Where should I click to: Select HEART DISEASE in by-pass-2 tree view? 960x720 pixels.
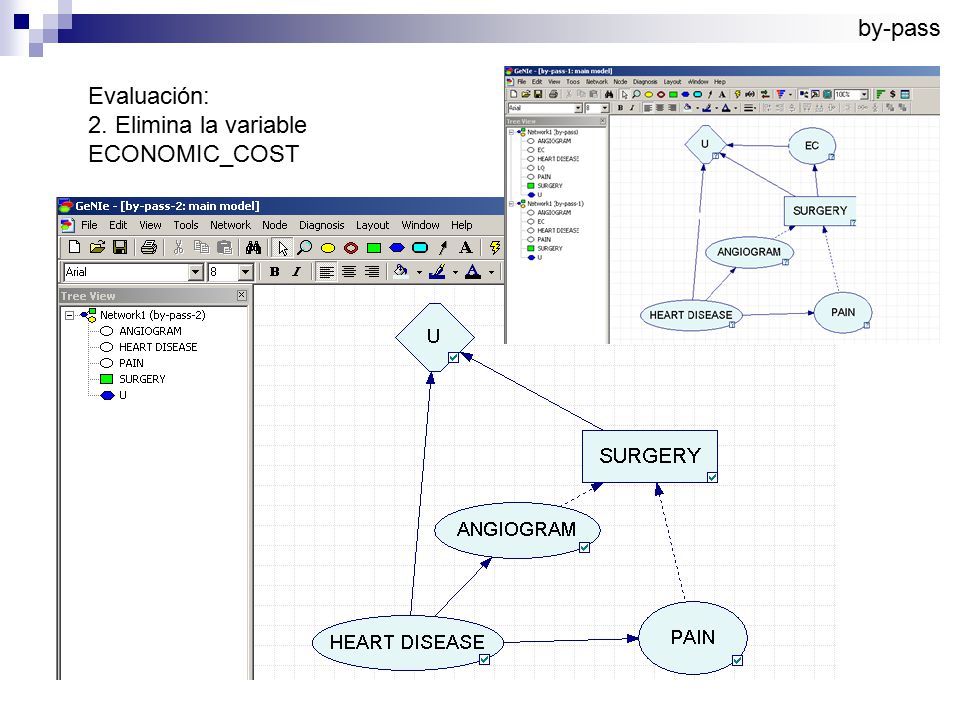tap(158, 347)
